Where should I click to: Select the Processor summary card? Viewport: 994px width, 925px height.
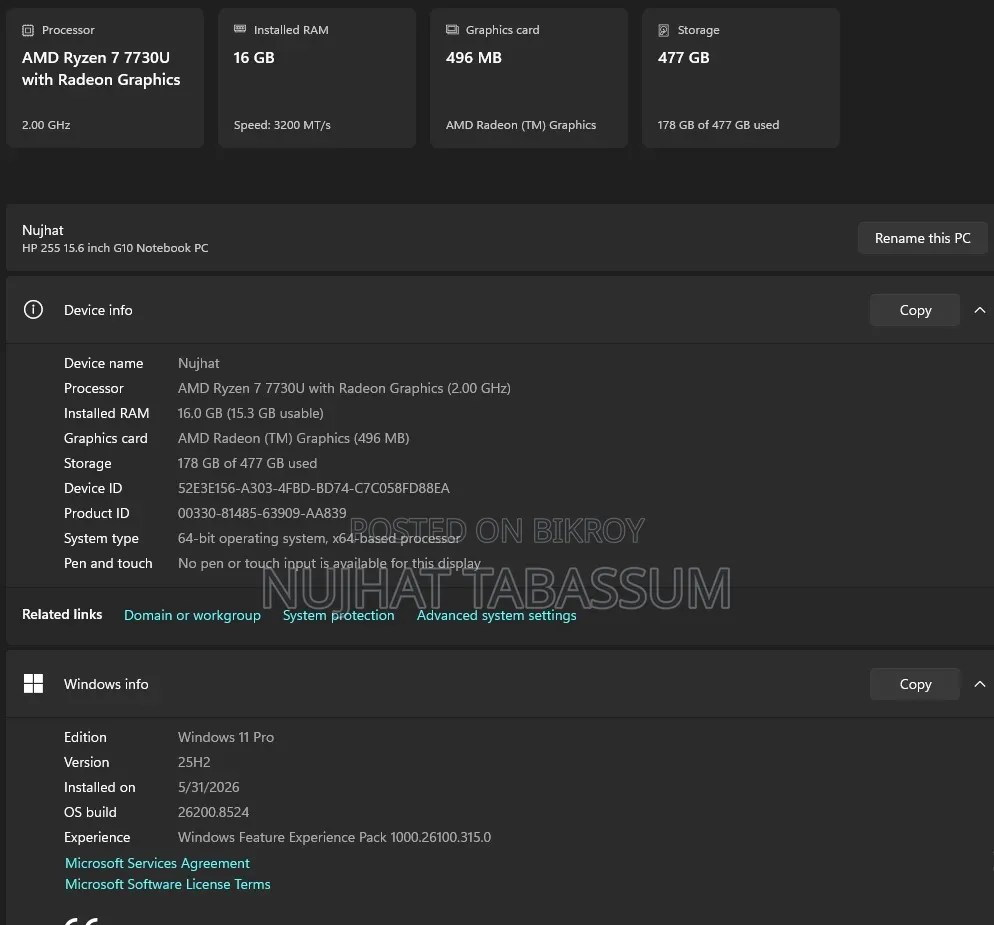click(105, 78)
